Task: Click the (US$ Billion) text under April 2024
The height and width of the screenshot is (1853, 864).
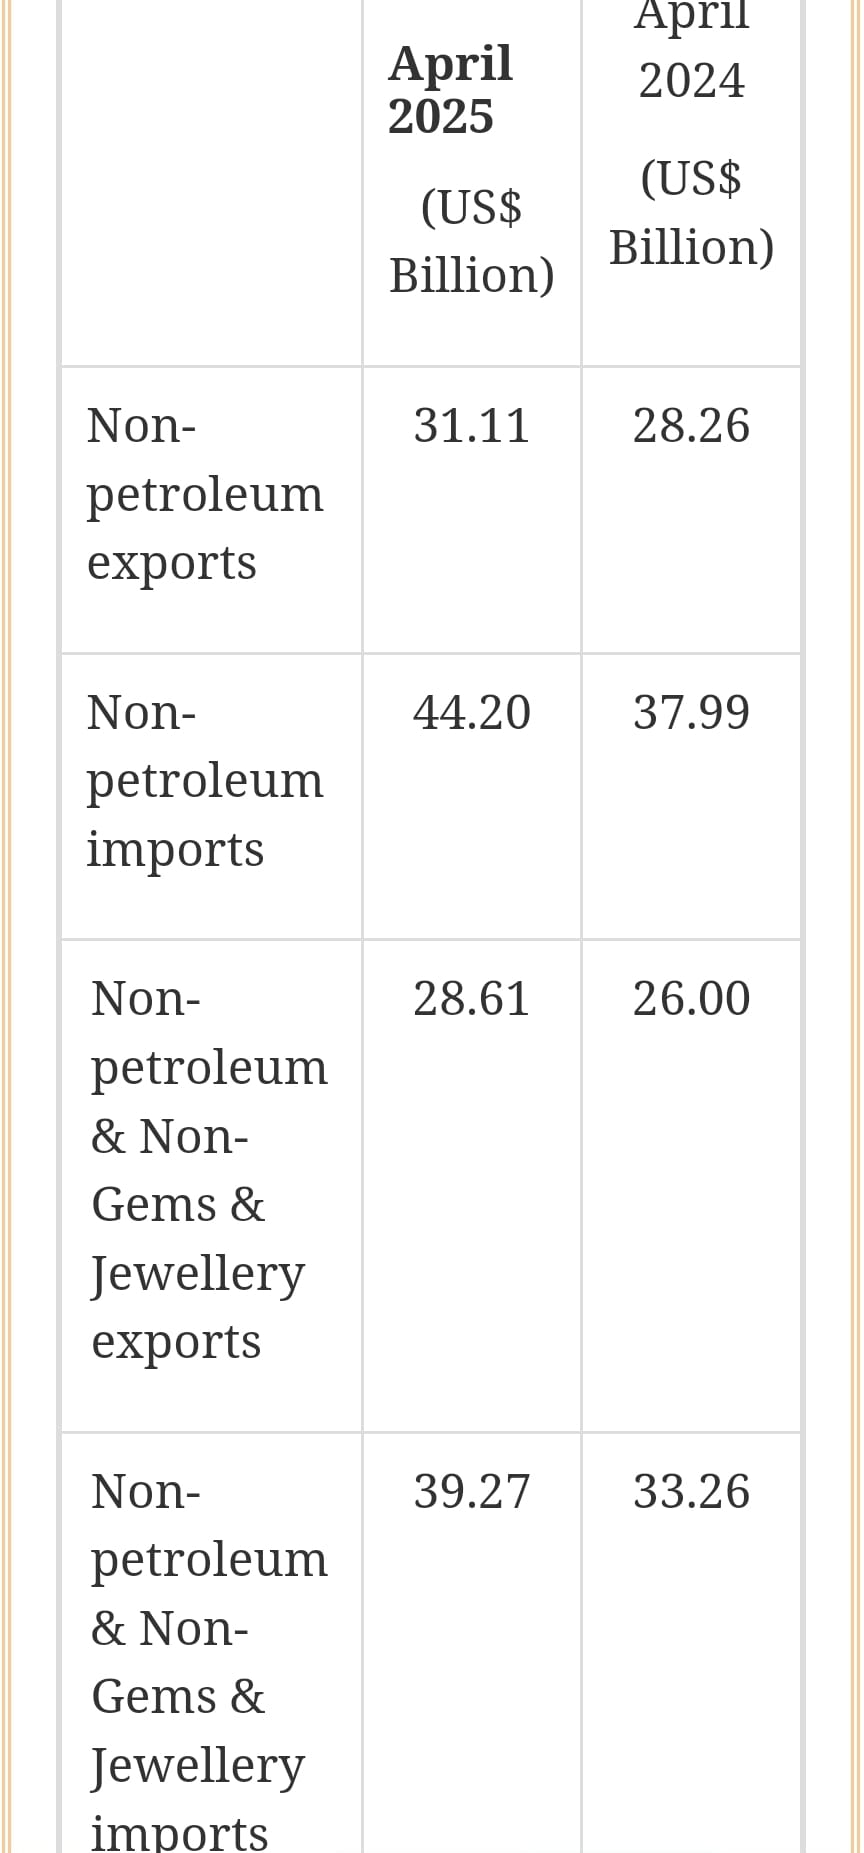Action: click(691, 213)
